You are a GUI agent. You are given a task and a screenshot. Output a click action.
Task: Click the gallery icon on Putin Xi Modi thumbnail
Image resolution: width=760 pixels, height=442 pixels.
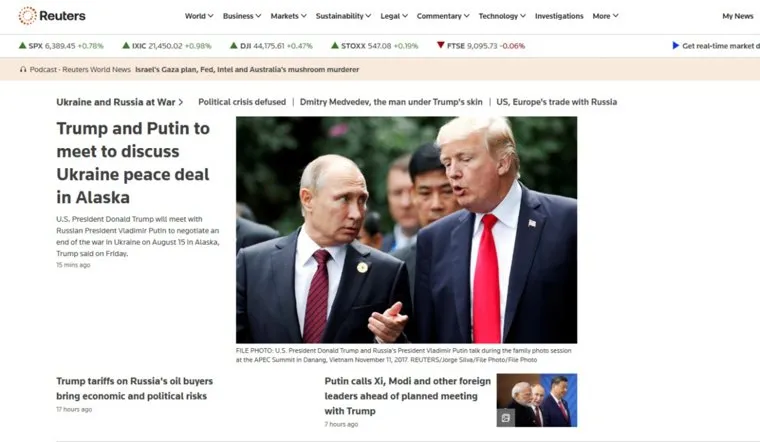[506, 418]
